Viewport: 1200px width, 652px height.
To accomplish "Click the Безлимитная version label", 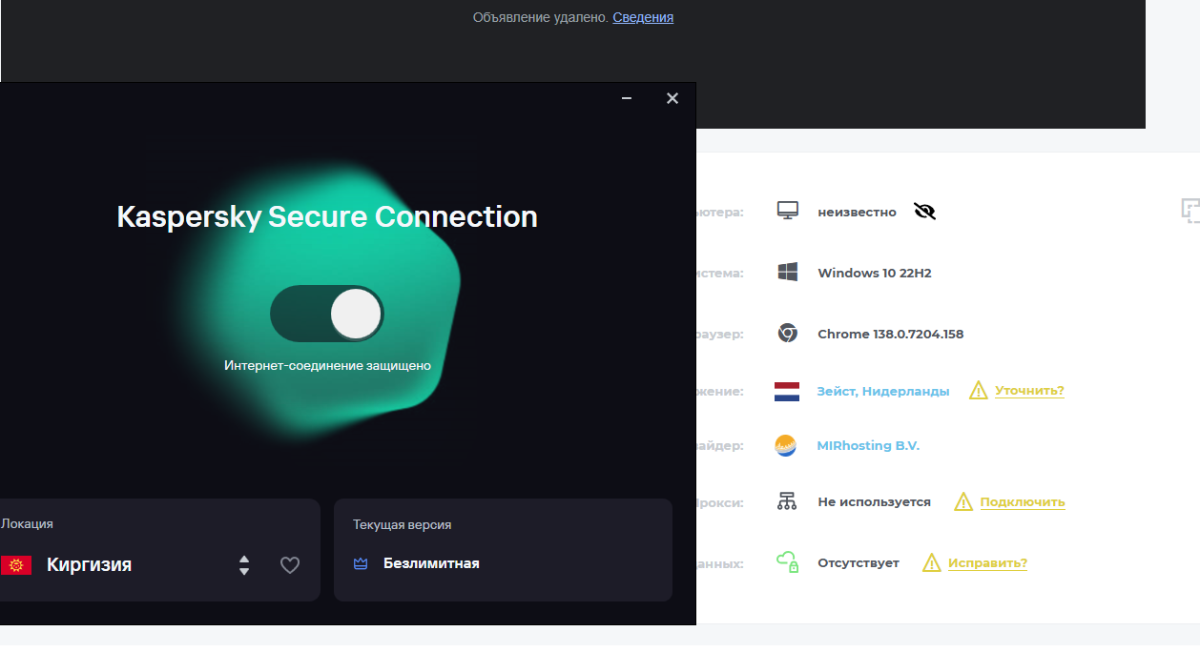I will point(431,564).
